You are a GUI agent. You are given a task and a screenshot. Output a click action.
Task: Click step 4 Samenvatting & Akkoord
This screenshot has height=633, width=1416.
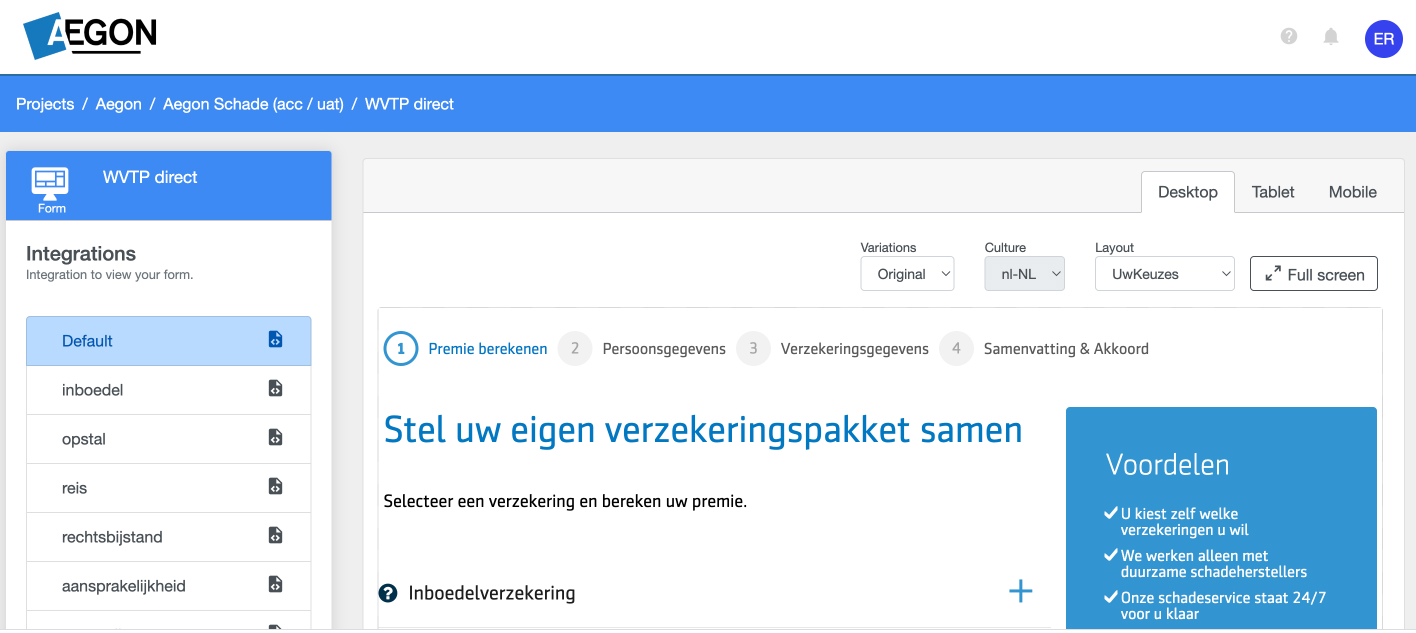(x=1044, y=349)
